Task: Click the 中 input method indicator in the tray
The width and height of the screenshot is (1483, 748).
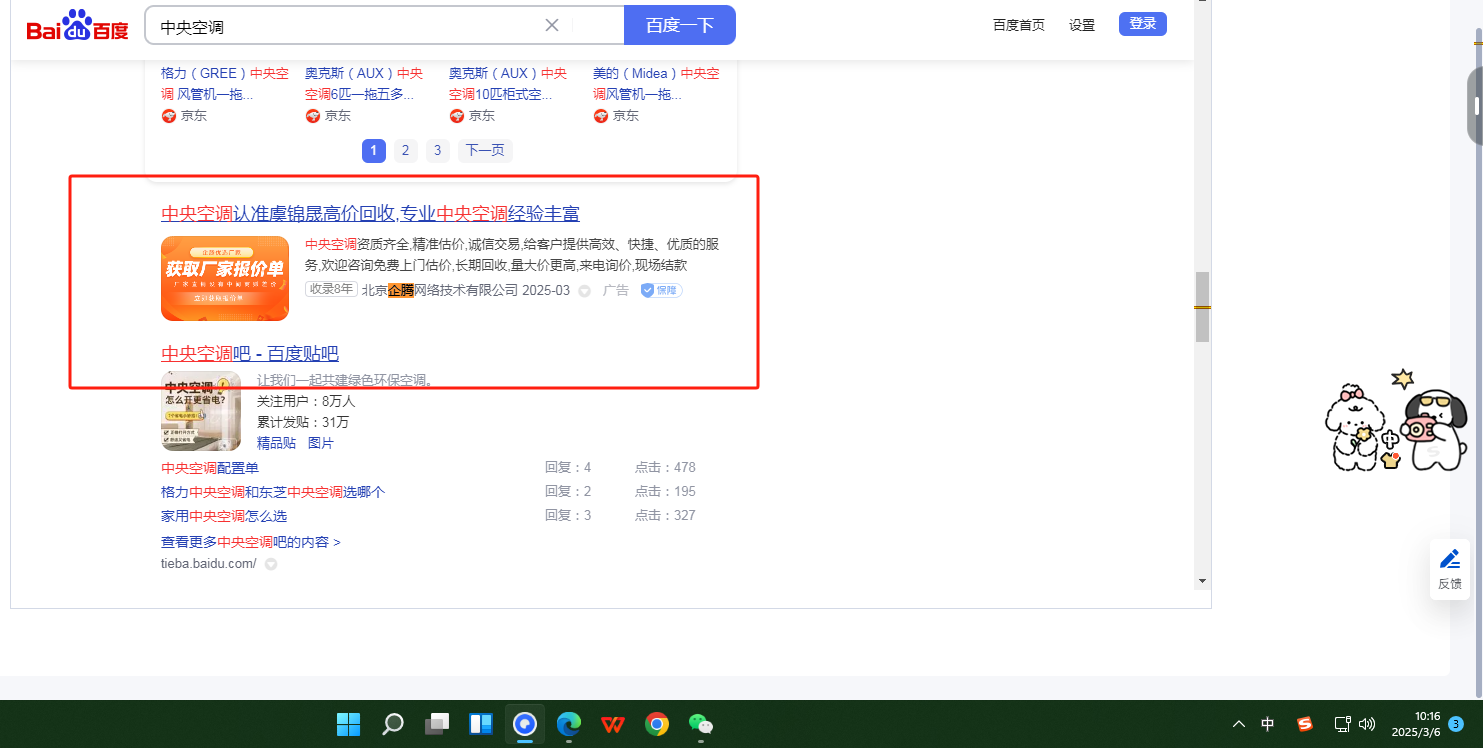Action: coord(1268,724)
